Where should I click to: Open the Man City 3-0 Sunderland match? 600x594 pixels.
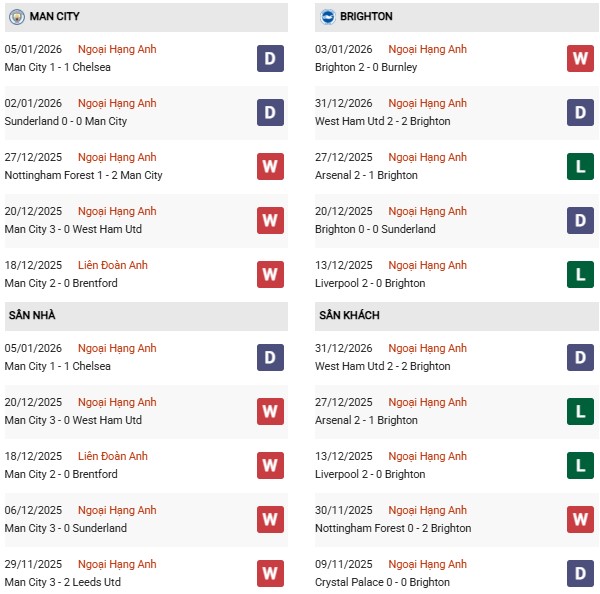point(66,528)
